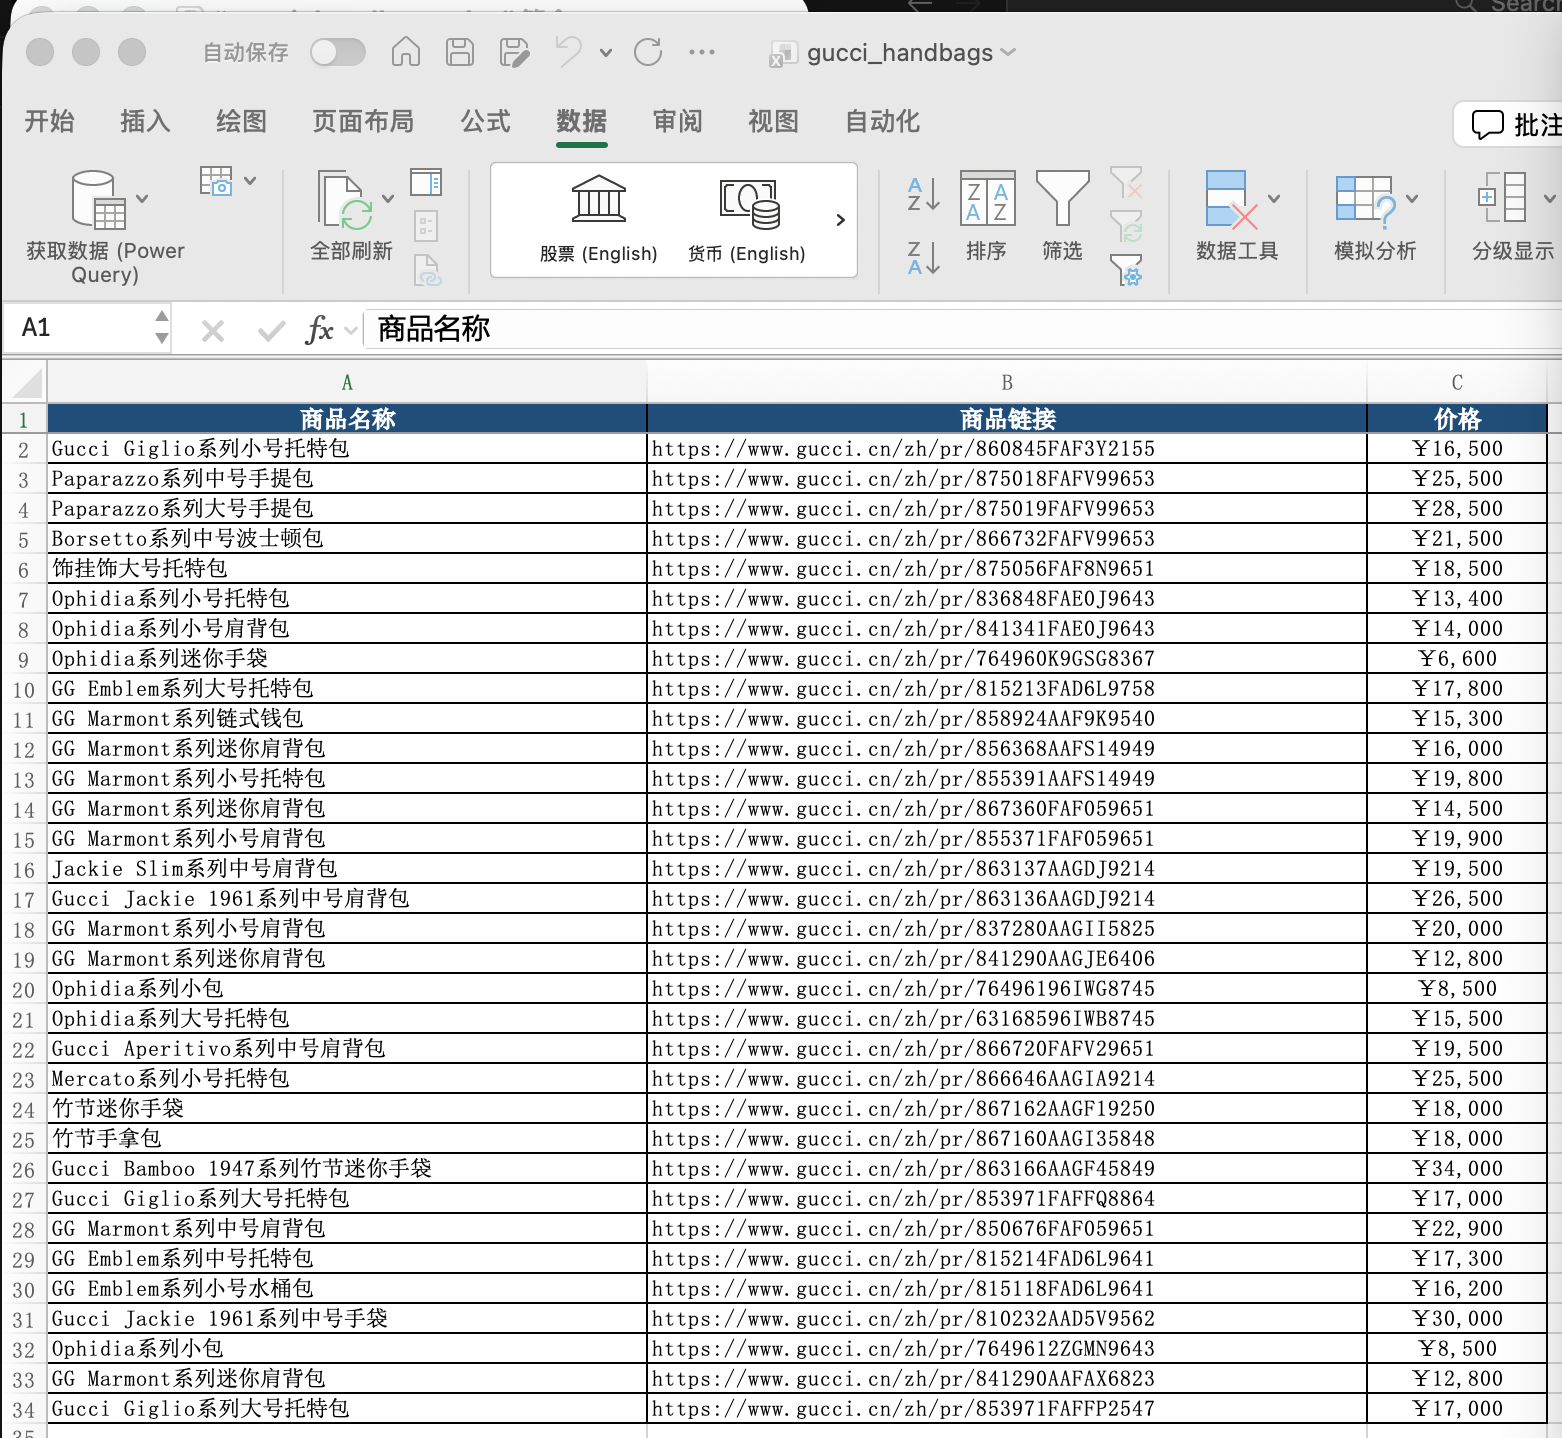Select the 公式 tab

click(x=485, y=122)
